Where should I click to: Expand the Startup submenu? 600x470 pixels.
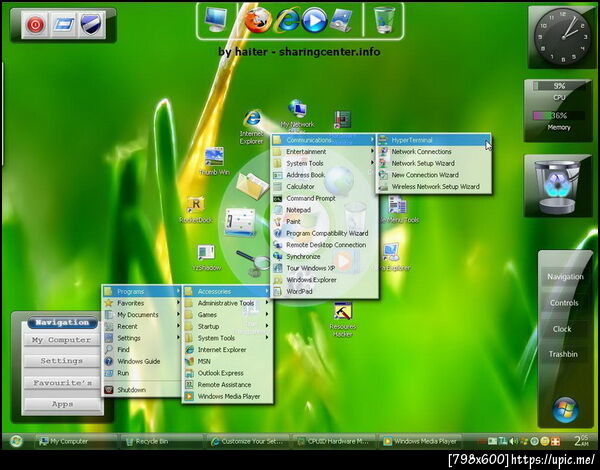pos(227,326)
